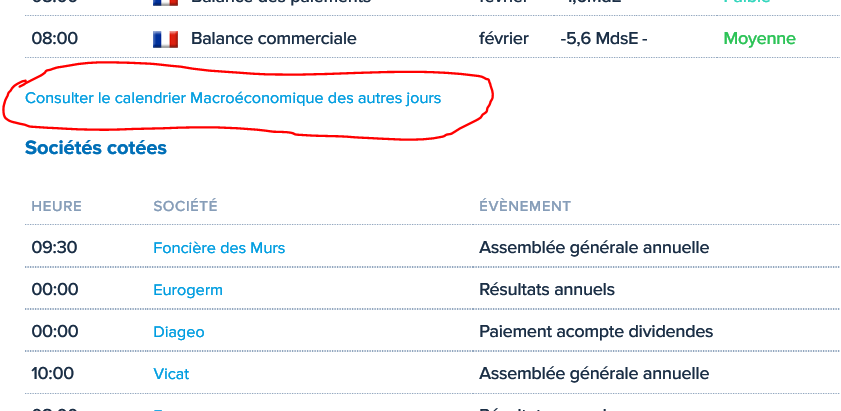Open the Foncière des Murs company link
Screen dimensions: 841x411
(x=219, y=248)
